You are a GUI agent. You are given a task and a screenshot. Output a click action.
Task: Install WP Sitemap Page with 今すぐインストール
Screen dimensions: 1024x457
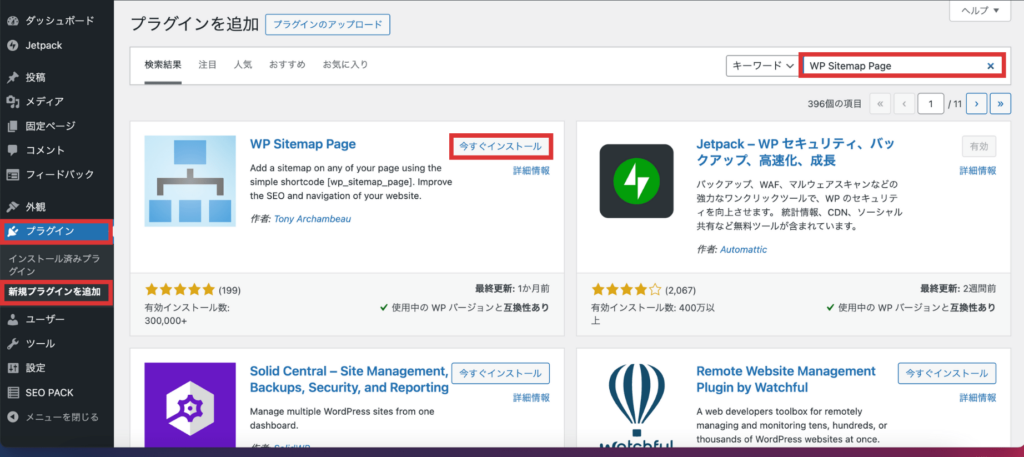500,146
